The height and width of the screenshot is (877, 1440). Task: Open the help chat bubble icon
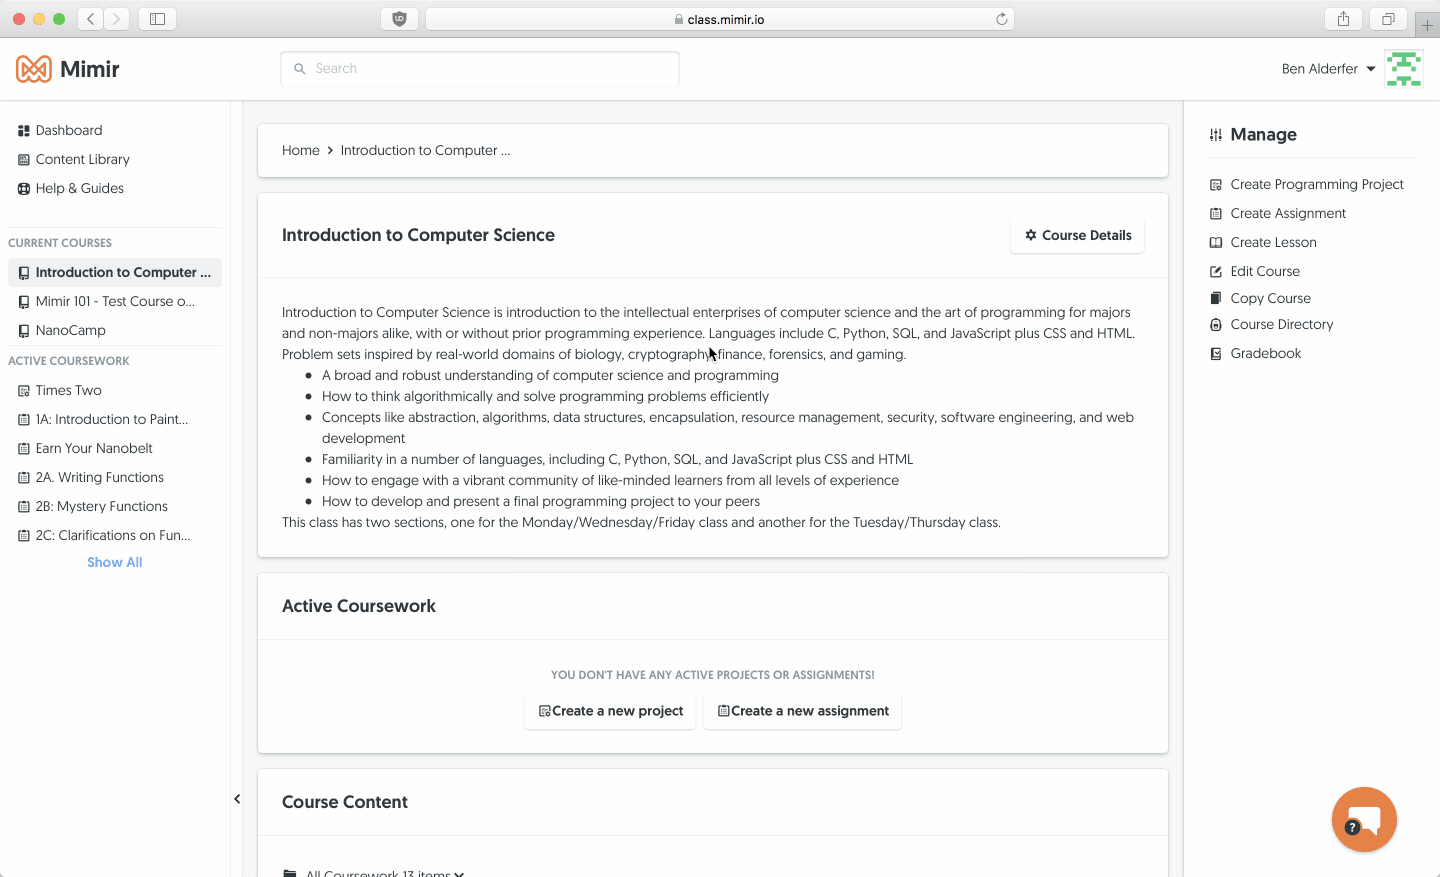click(1364, 819)
